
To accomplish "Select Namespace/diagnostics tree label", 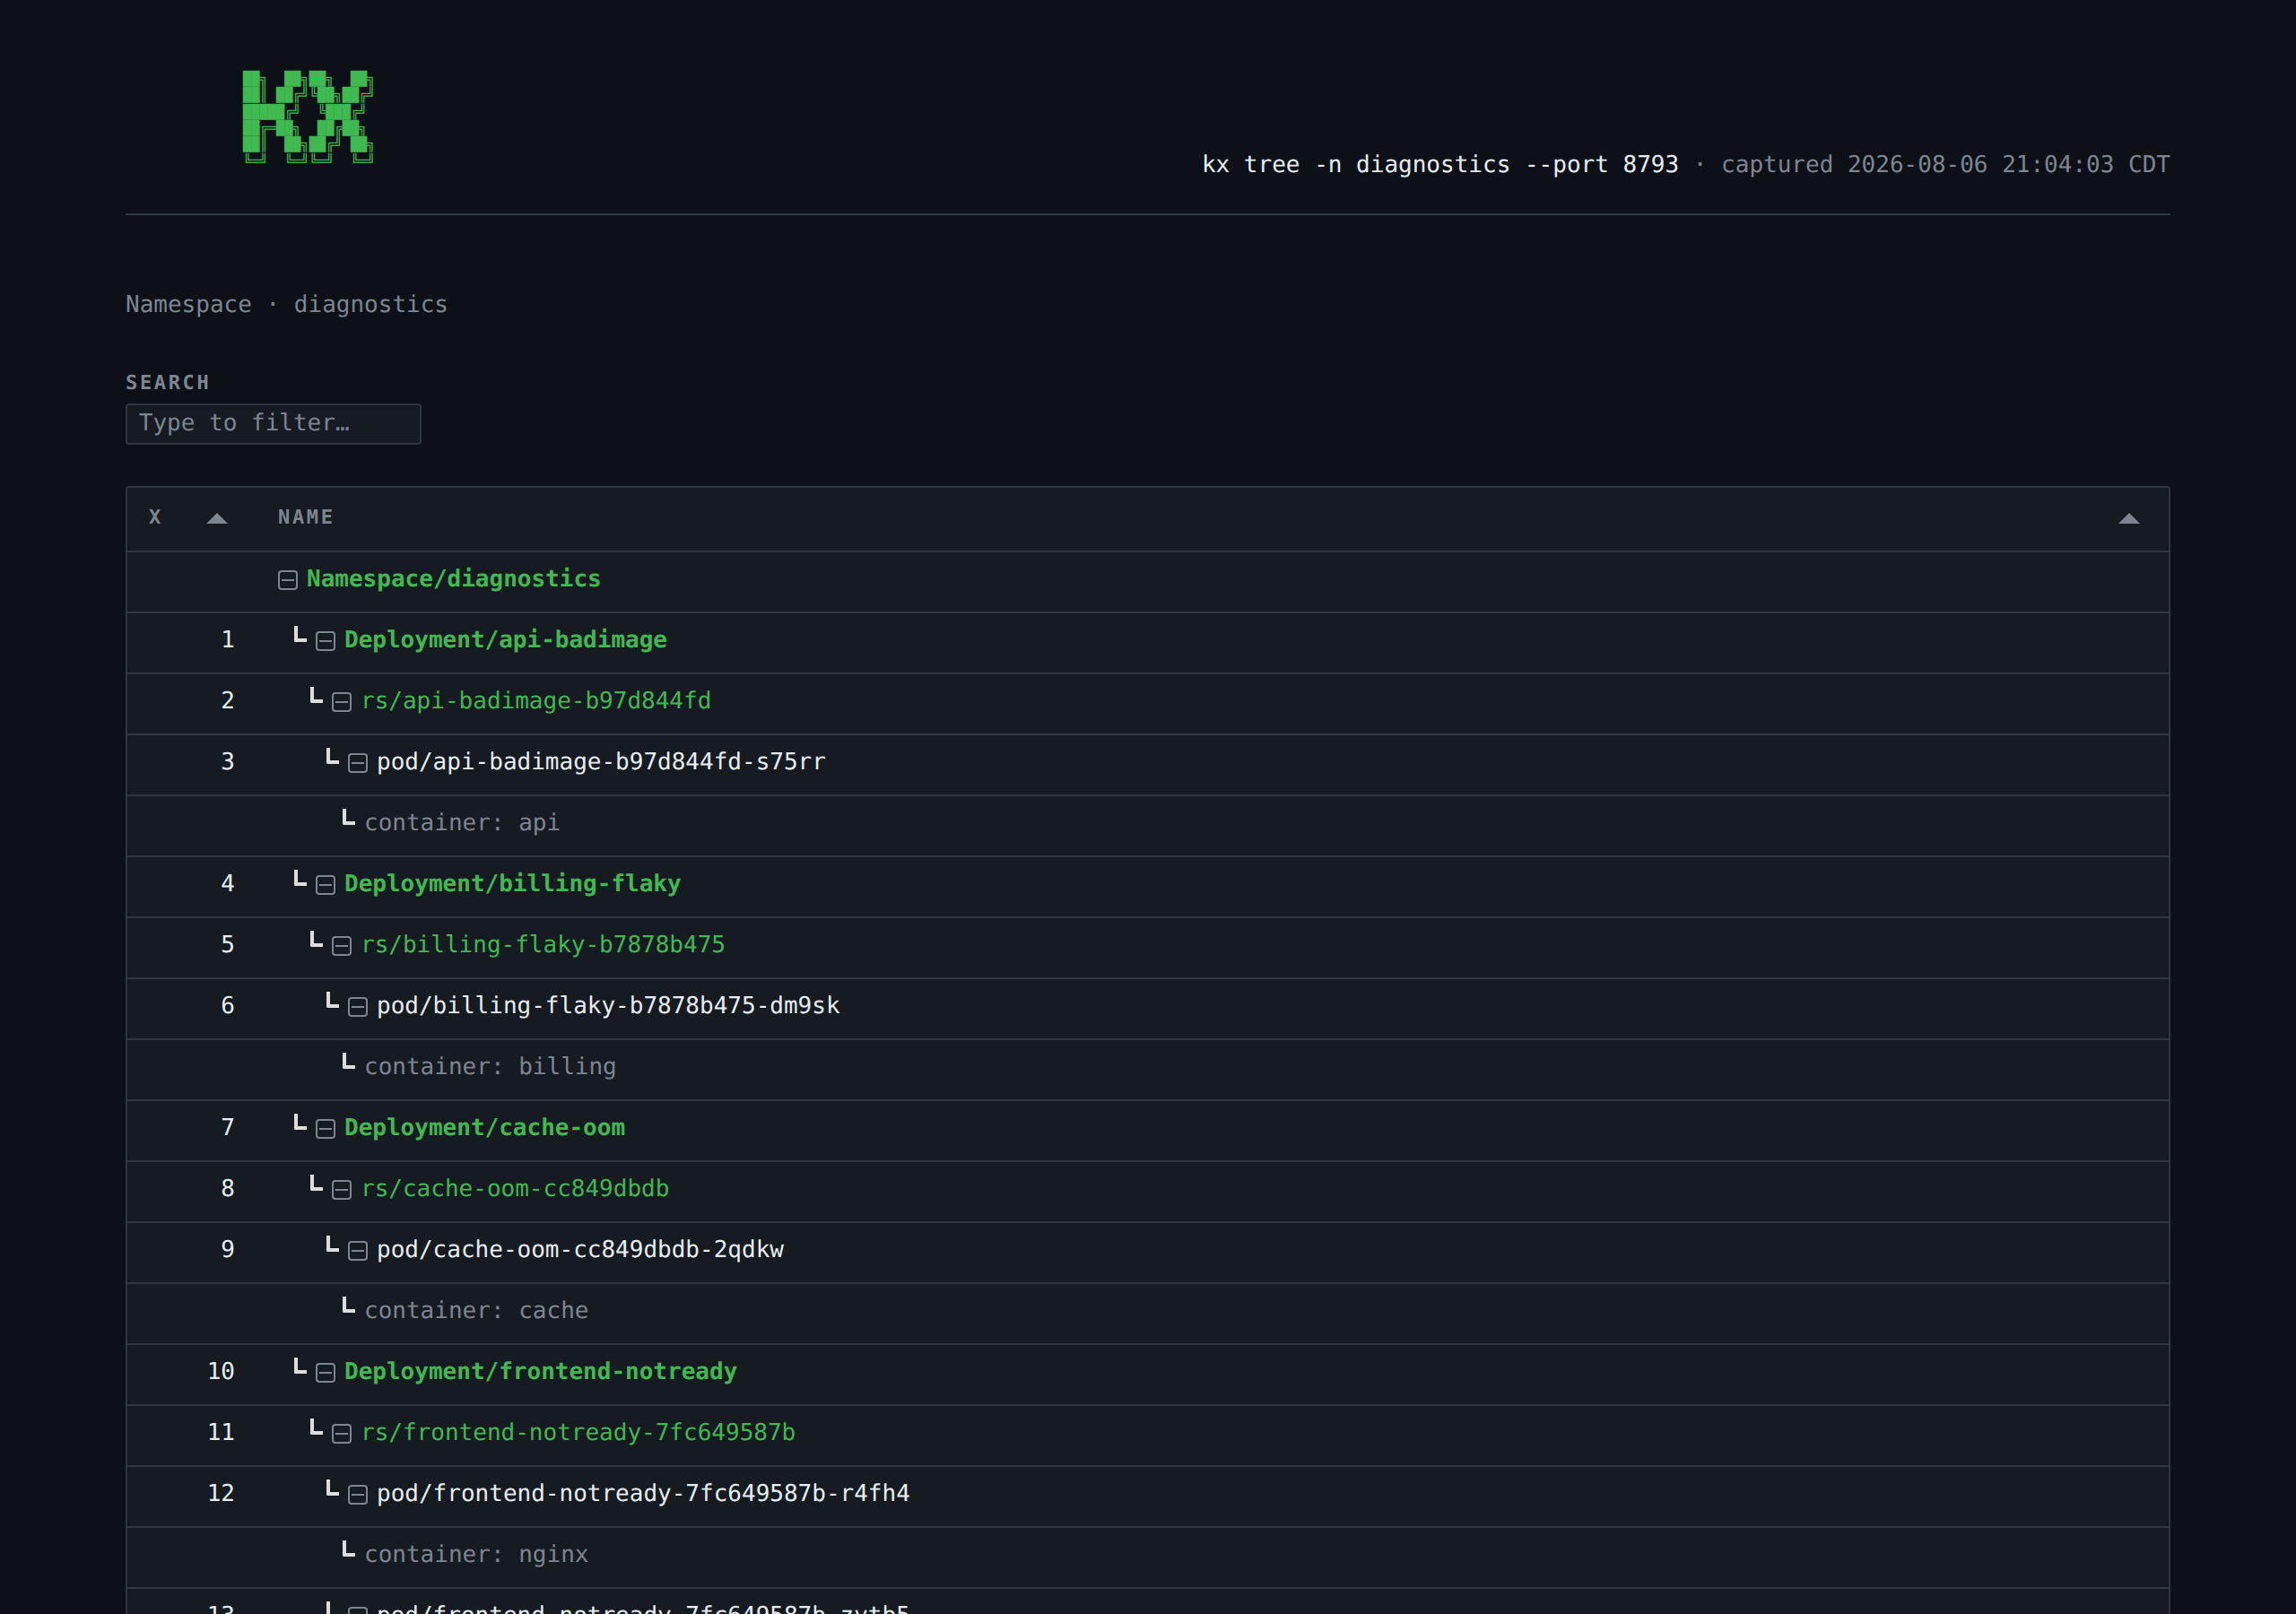I will (453, 579).
